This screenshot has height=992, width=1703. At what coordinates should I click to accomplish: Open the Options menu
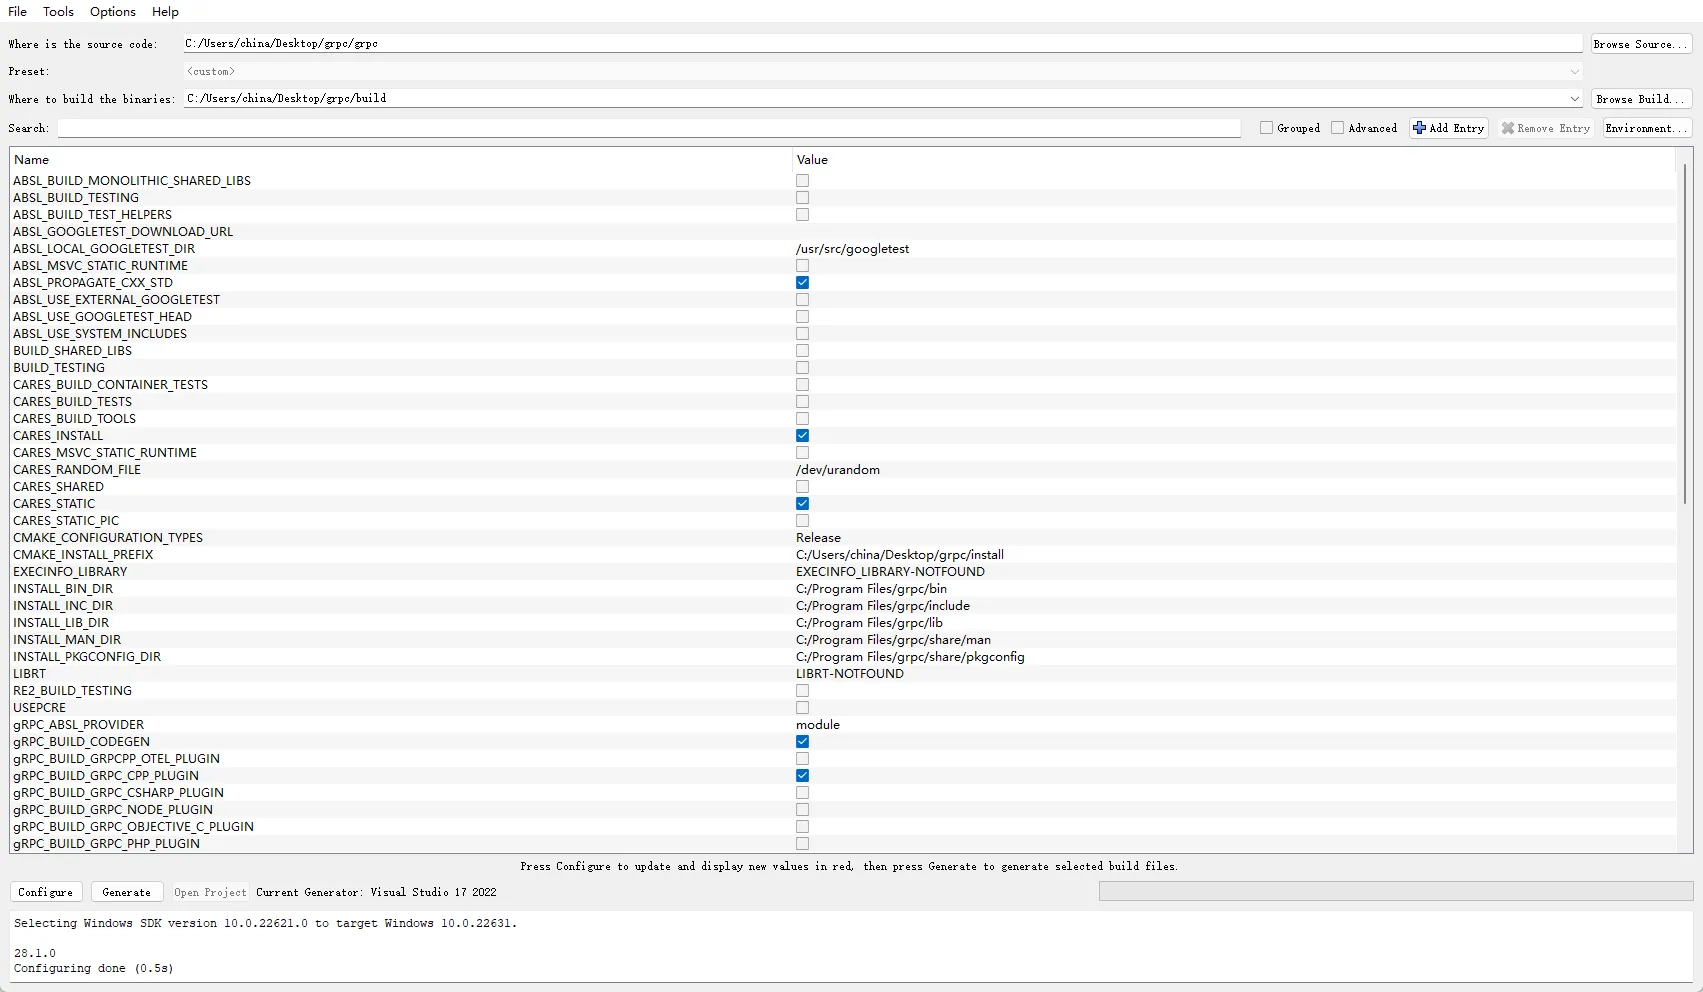(x=113, y=12)
